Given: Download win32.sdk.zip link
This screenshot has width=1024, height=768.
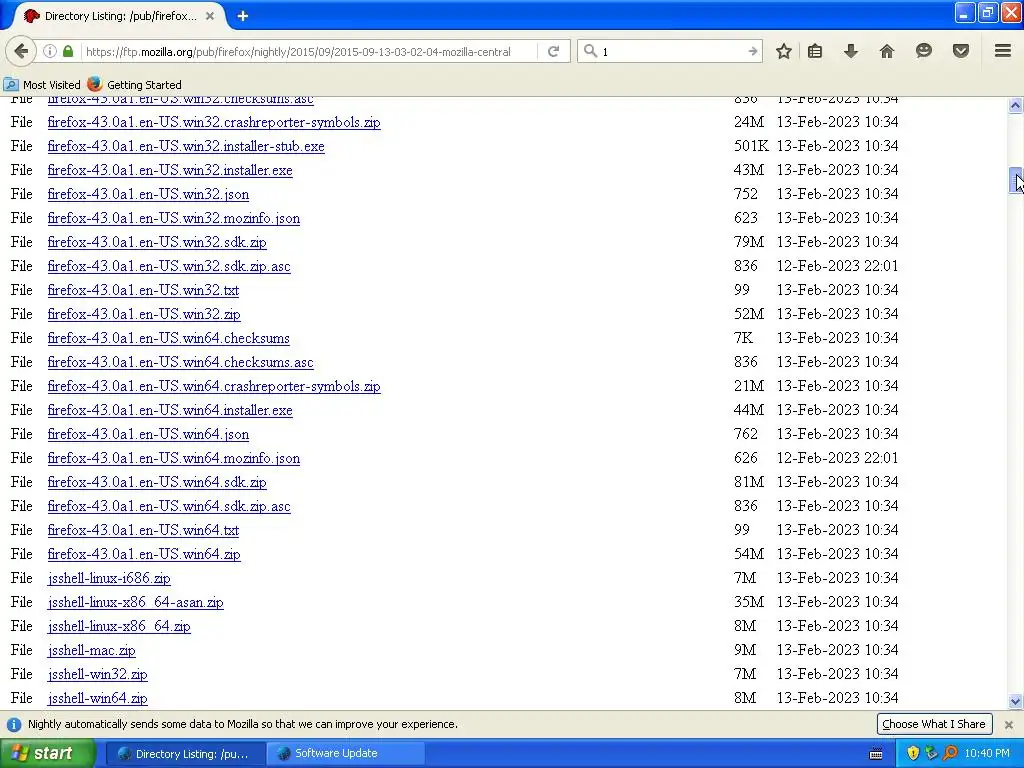Looking at the screenshot, I should [x=157, y=242].
